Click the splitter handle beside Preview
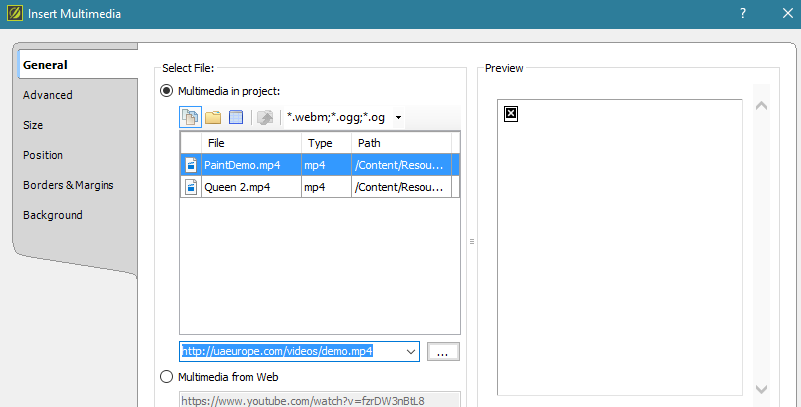 472,242
